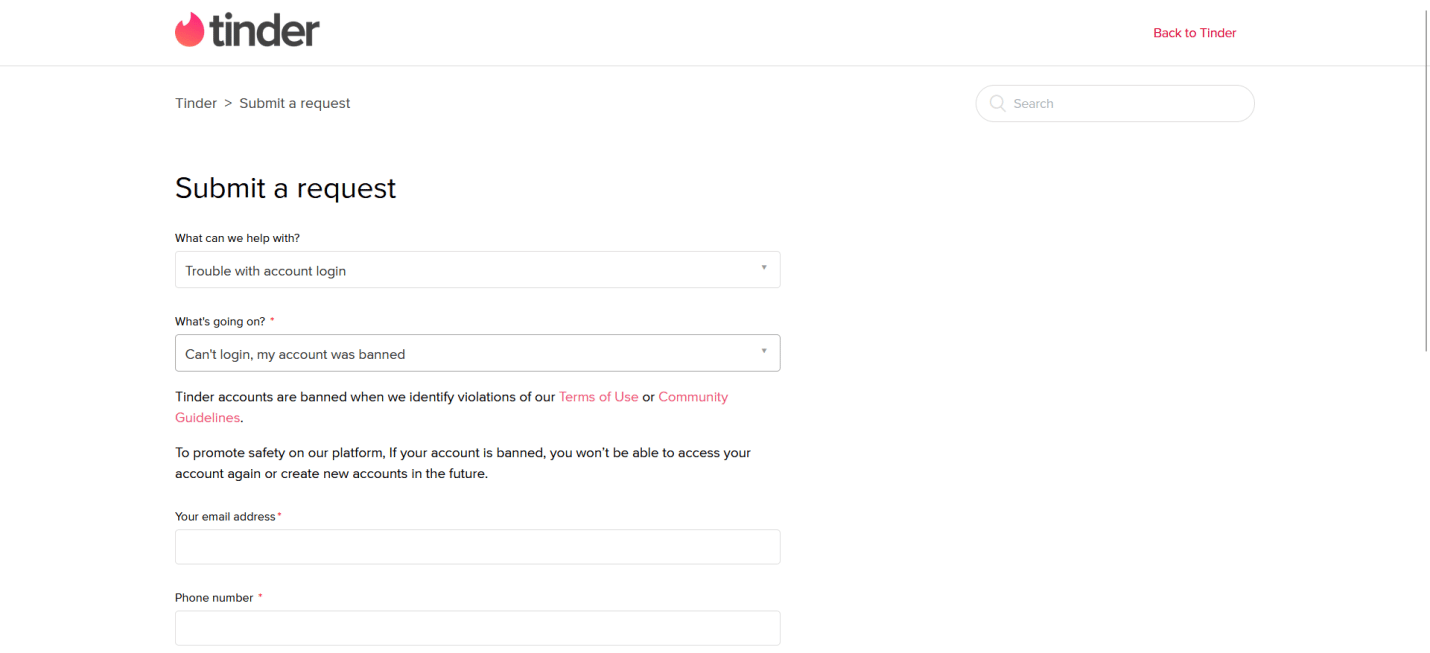Click the vertical scrollbar thumb
1430x653 pixels.
point(1424,180)
